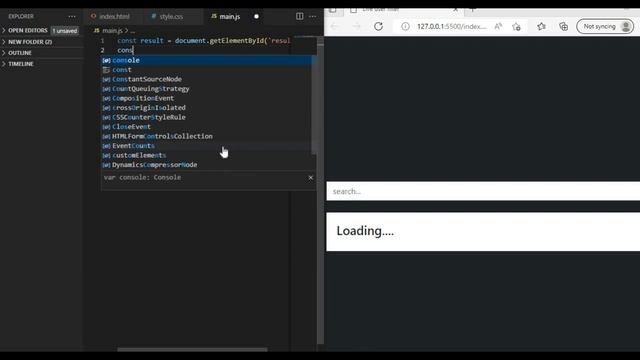Choose console suggestion
Screen dimensions: 640x360
click(x=209, y=60)
